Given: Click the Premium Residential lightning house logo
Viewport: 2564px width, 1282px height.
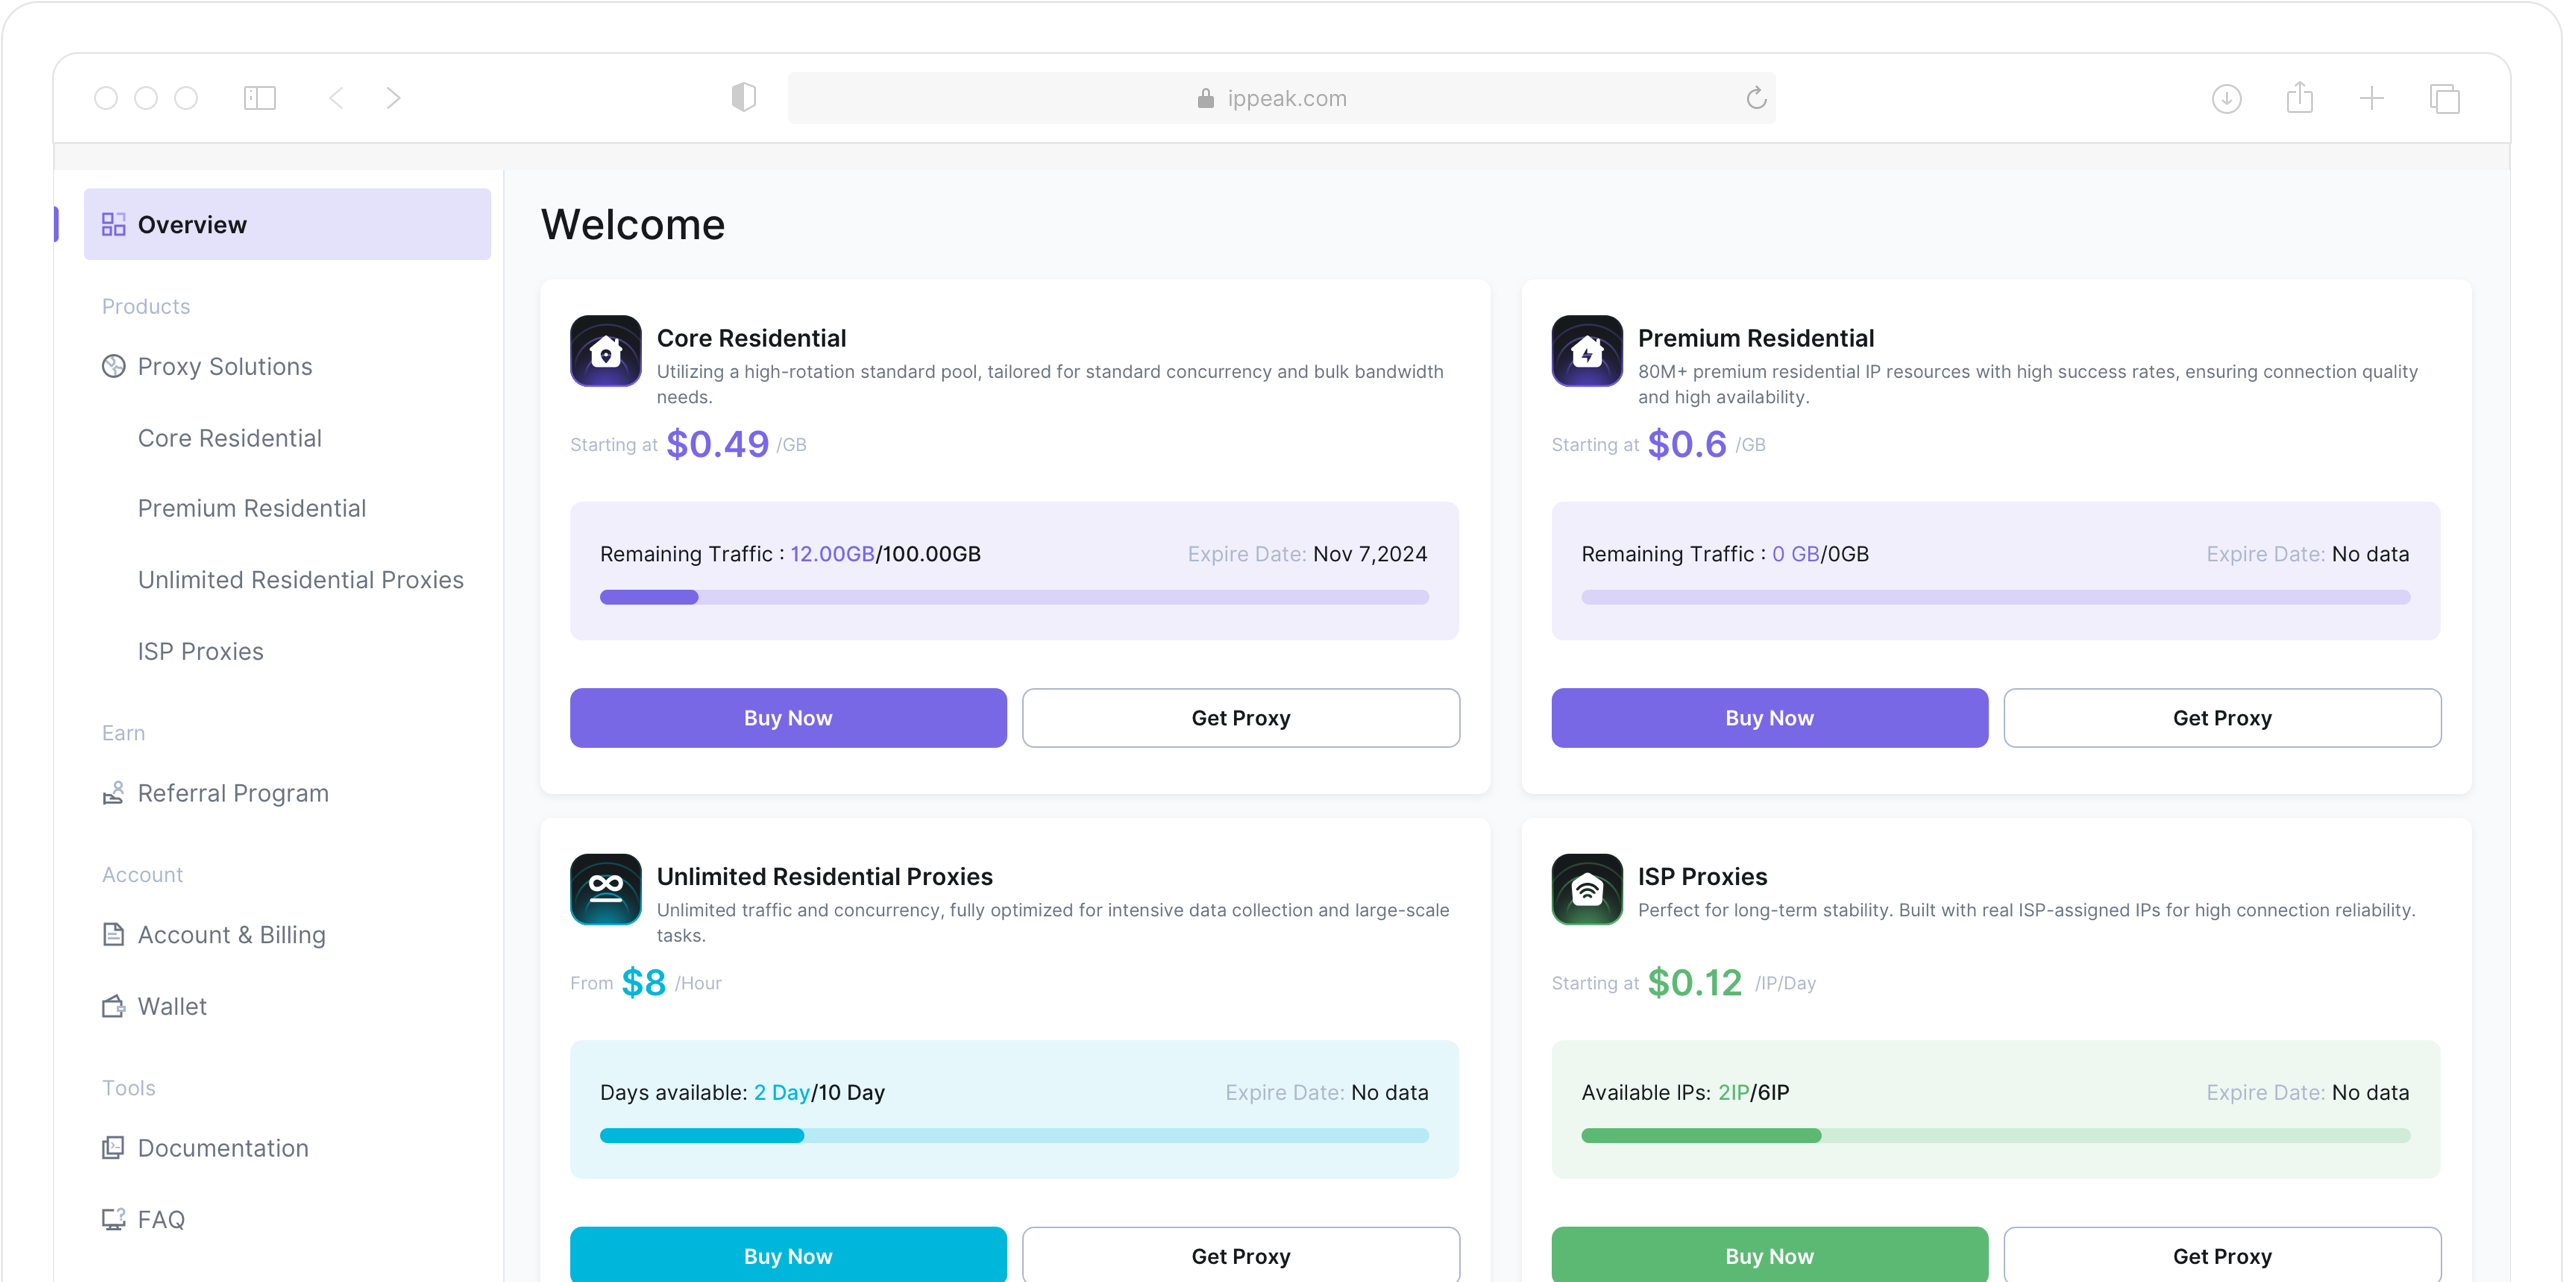Looking at the screenshot, I should click(x=1586, y=351).
